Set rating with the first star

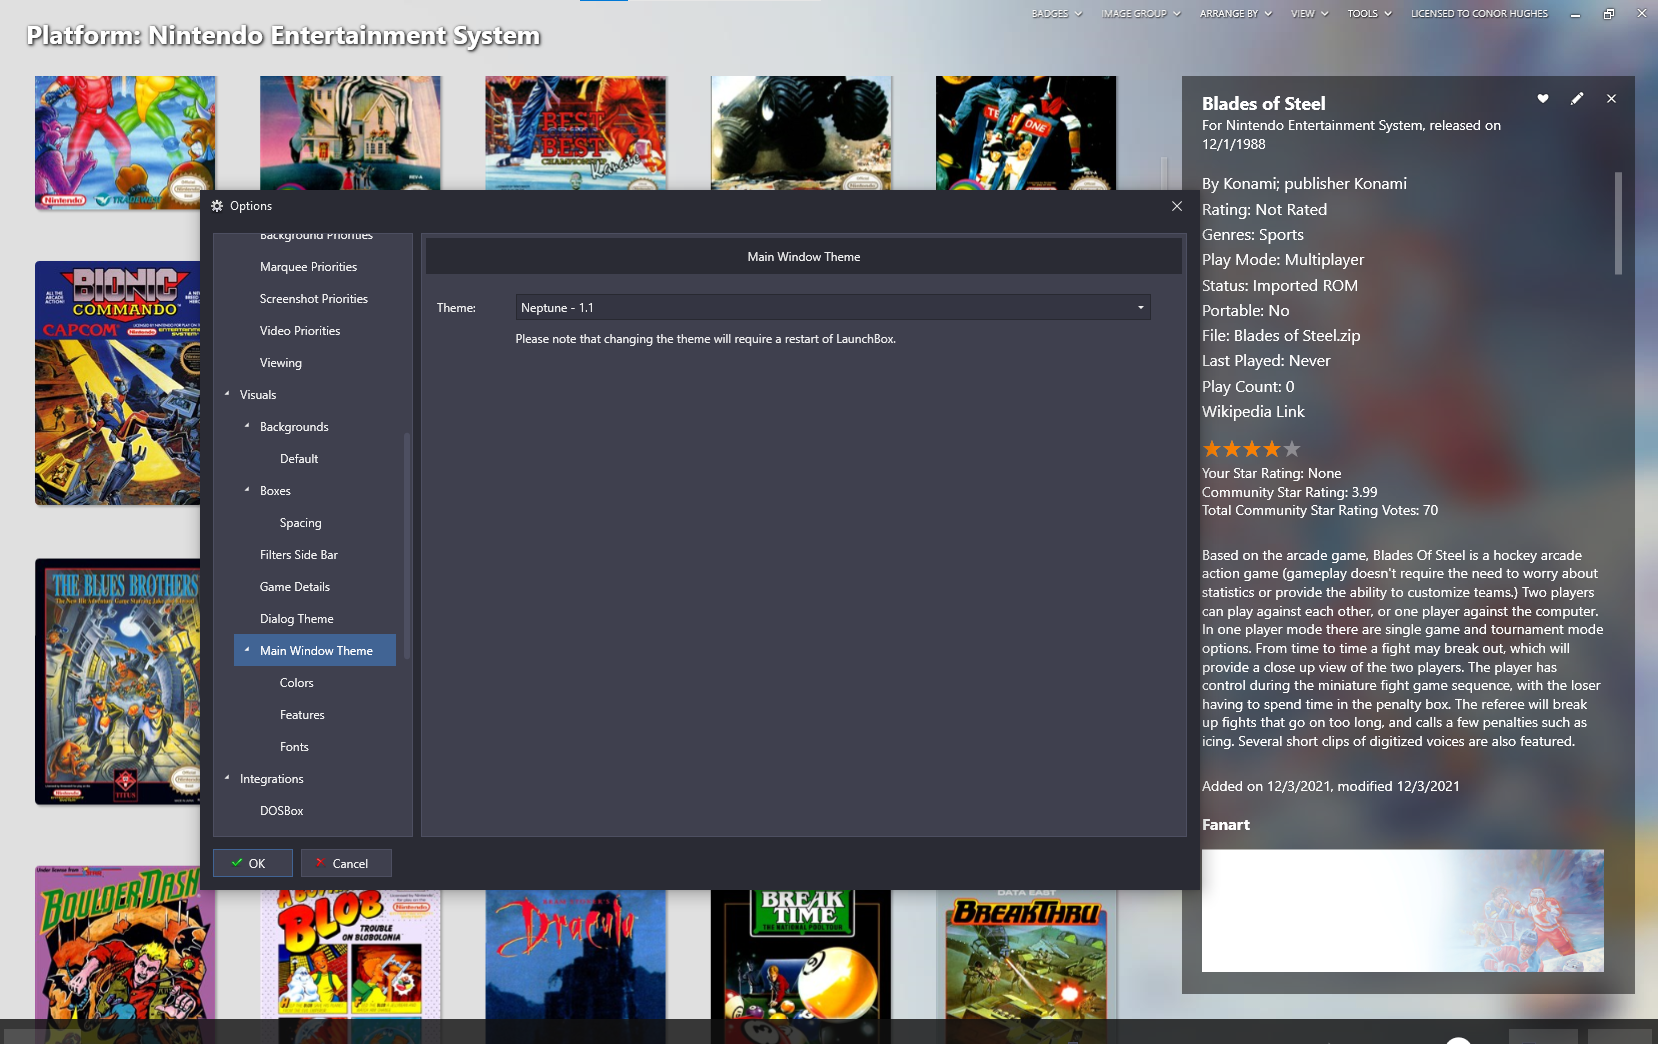click(1212, 449)
